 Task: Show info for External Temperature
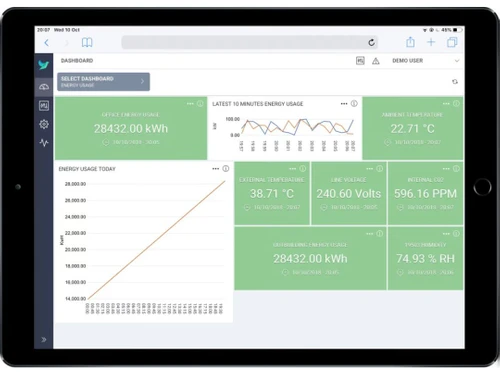click(303, 169)
